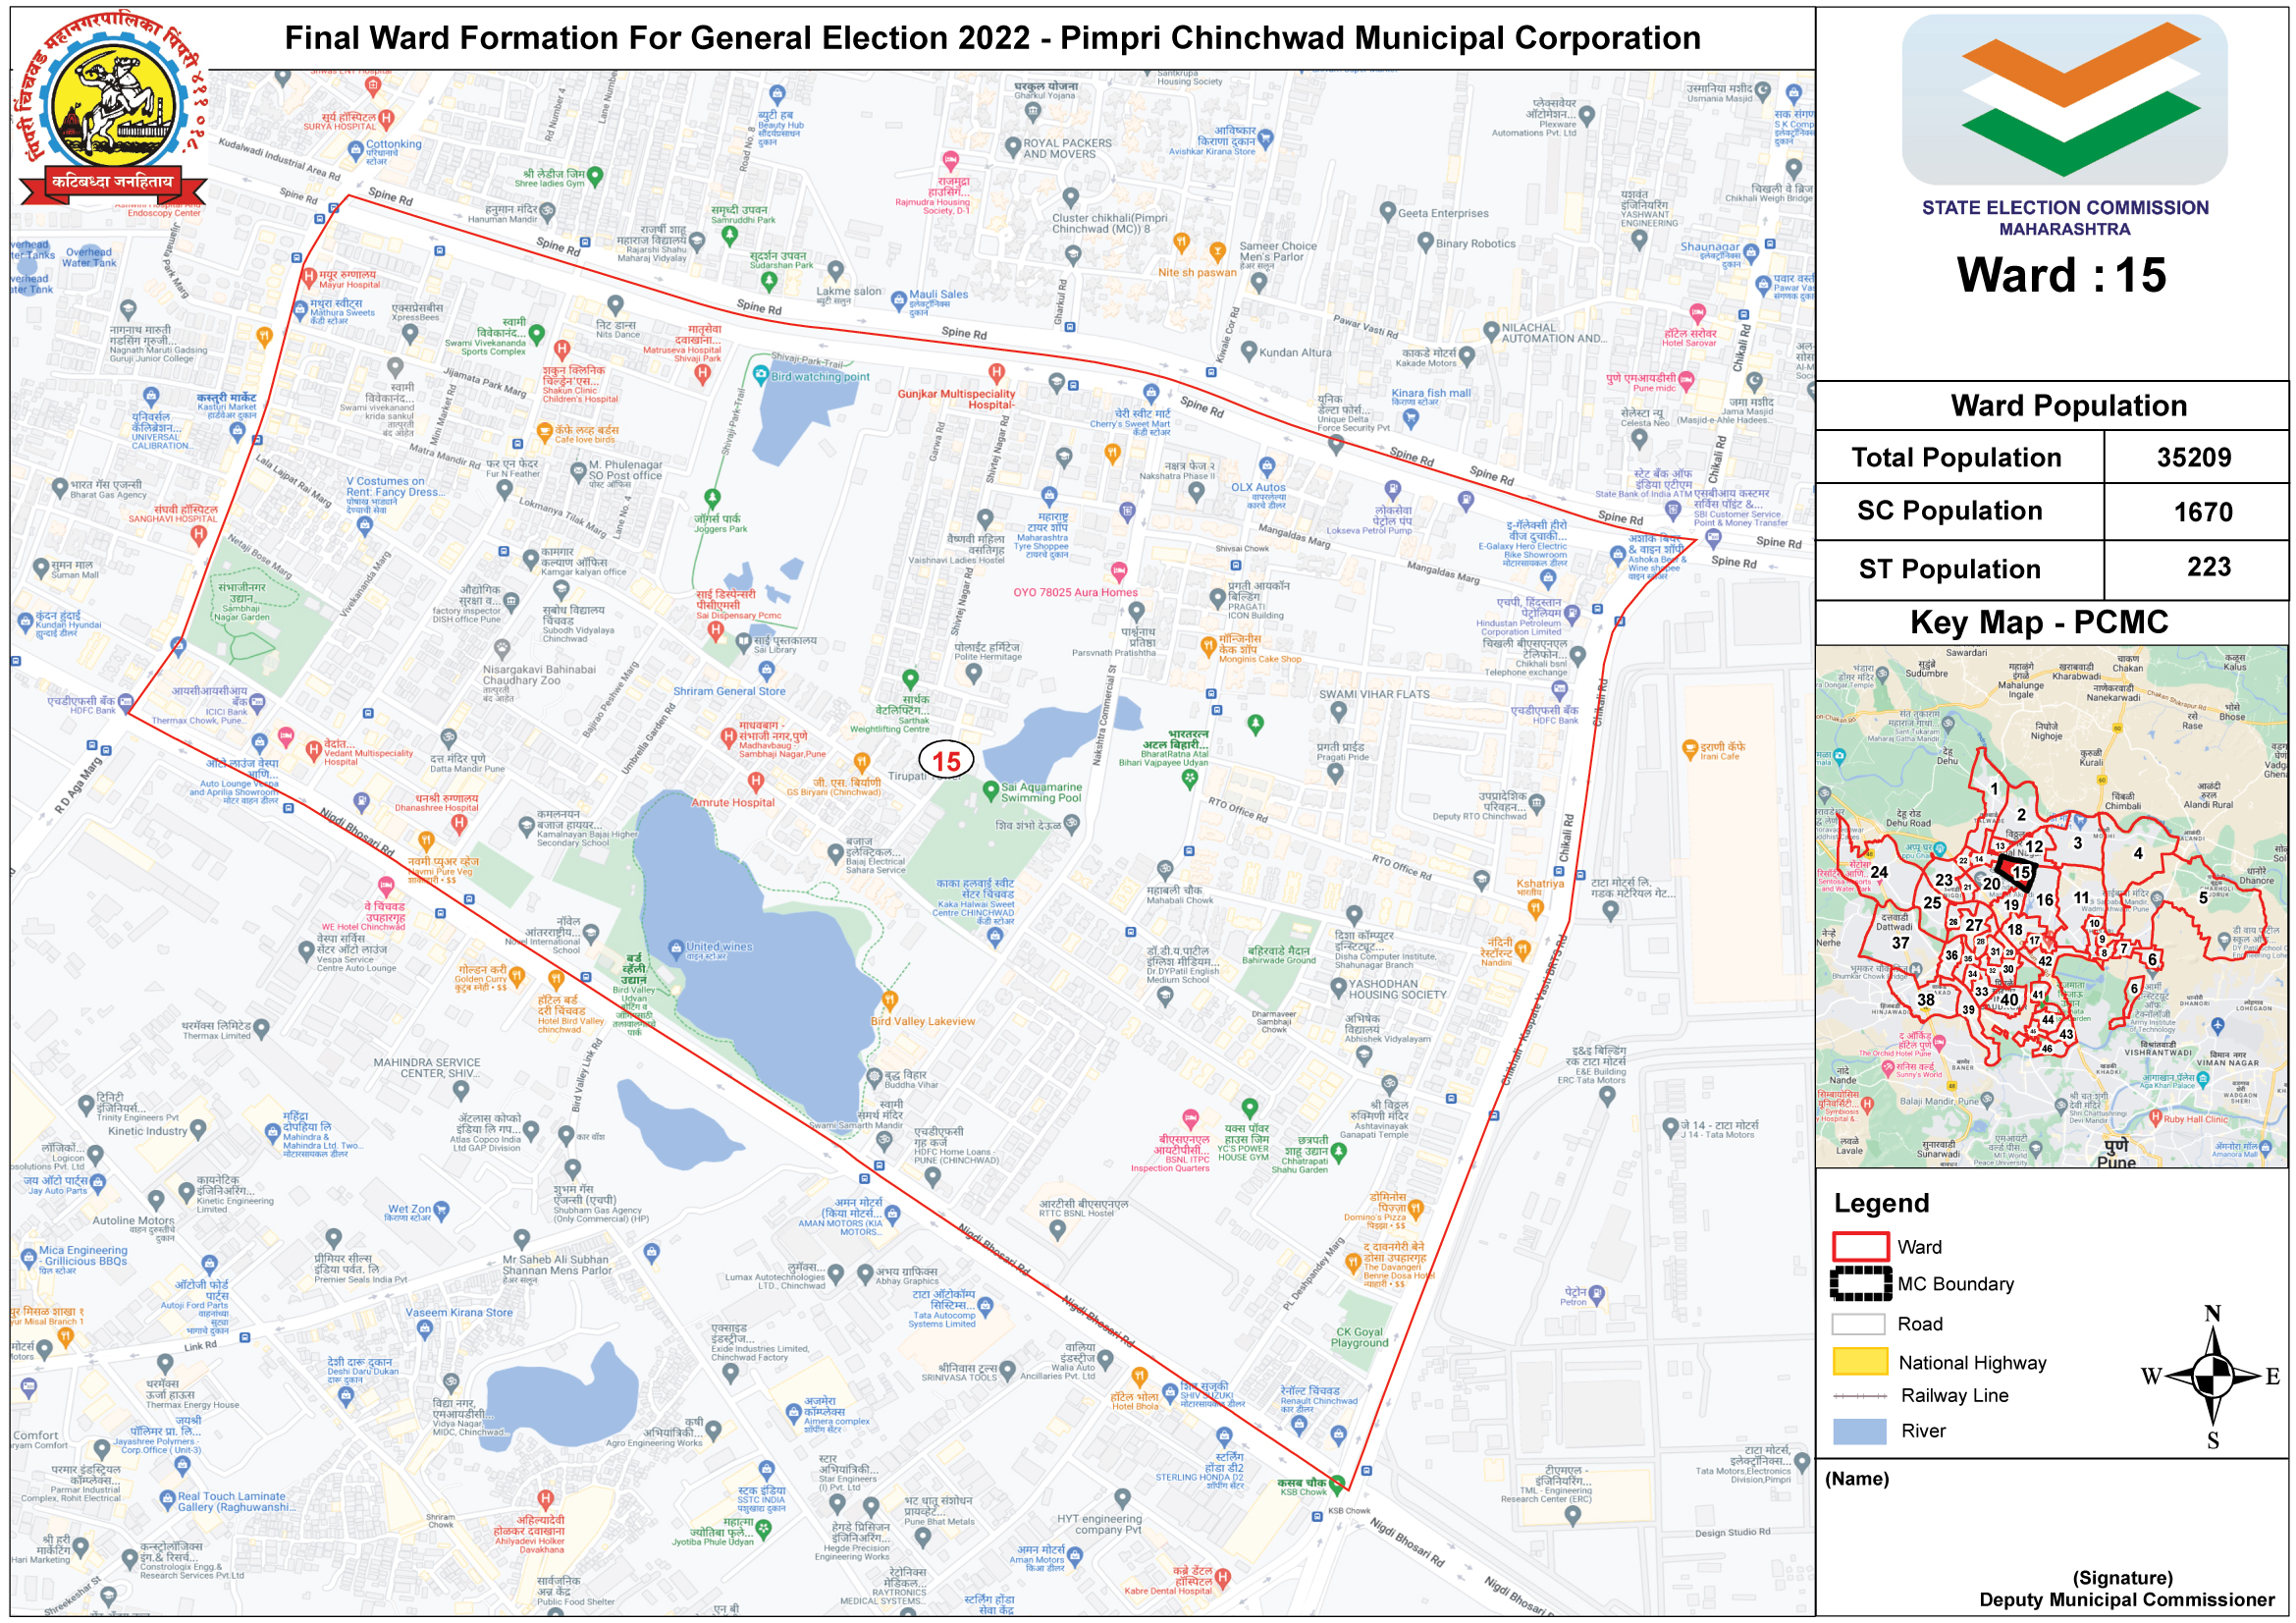Click the Lakme salon pin
Image resolution: width=2296 pixels, height=1623 pixels.
click(x=835, y=271)
